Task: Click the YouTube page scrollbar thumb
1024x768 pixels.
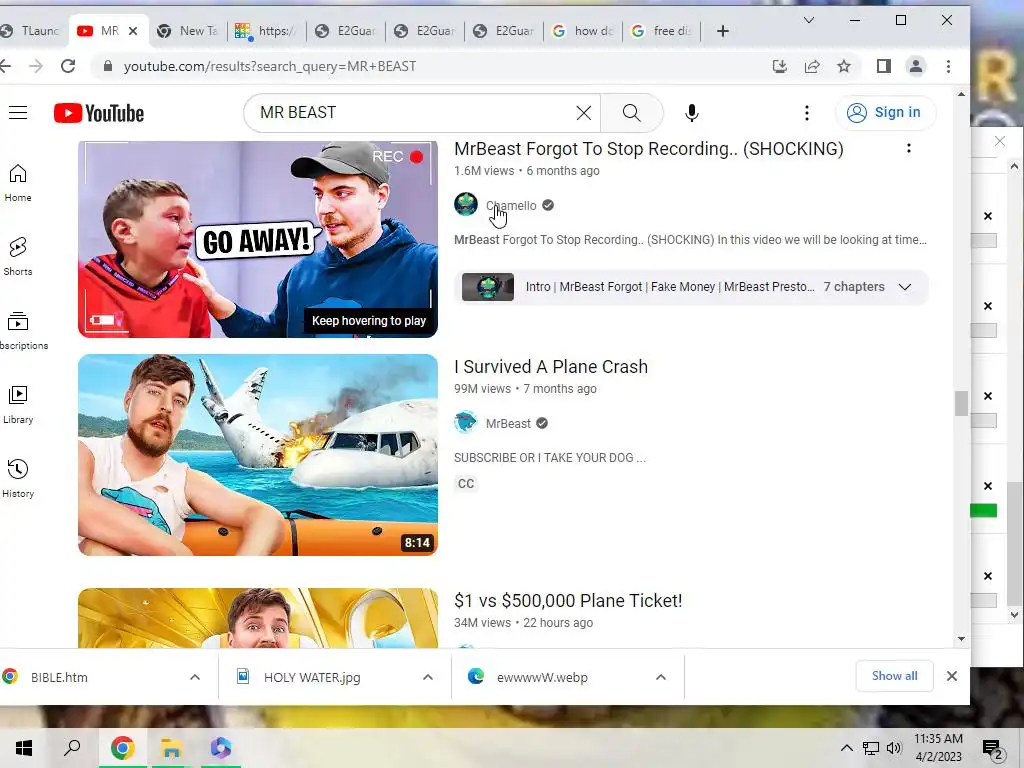Action: 961,403
